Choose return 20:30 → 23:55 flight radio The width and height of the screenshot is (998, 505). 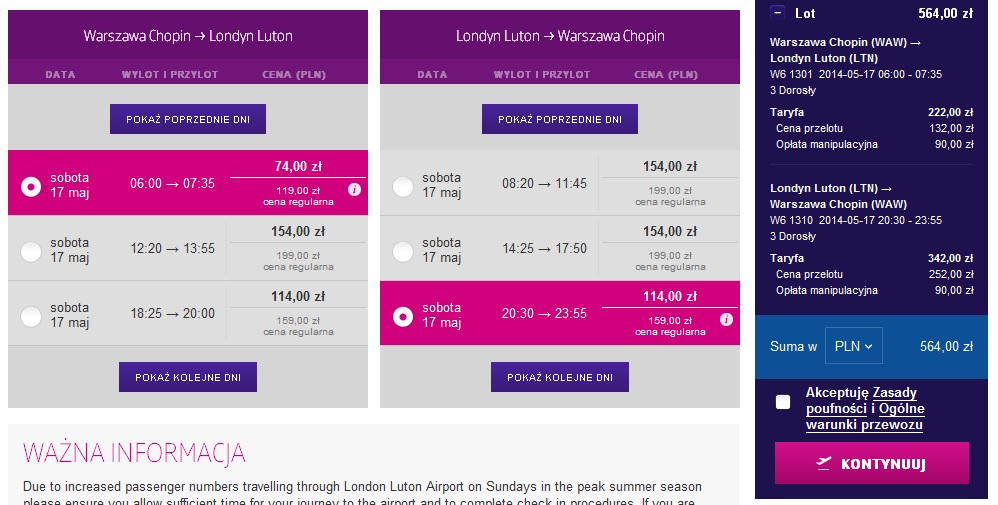click(x=402, y=317)
